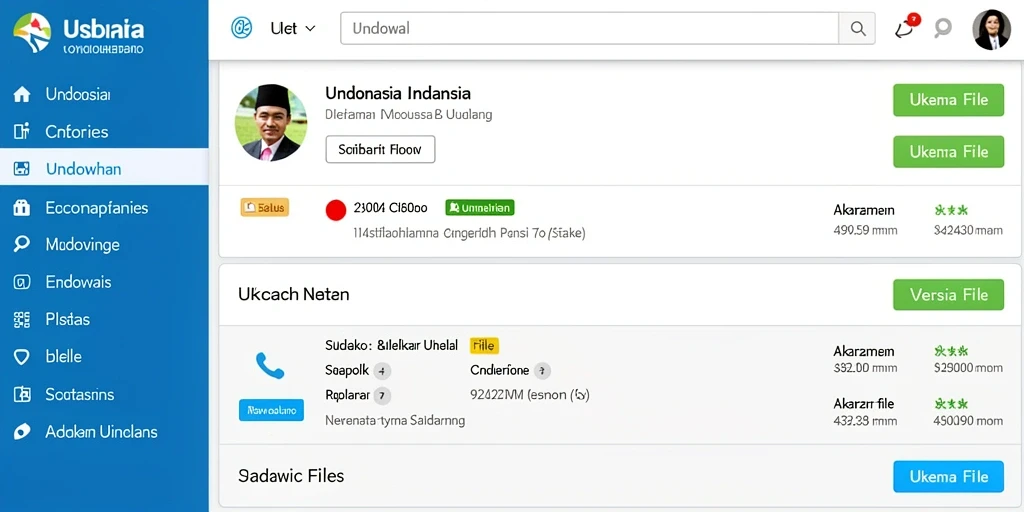Screen dimensions: 1024x512
Task: Open the Undoosiai home icon
Action: pyautogui.click(x=22, y=95)
